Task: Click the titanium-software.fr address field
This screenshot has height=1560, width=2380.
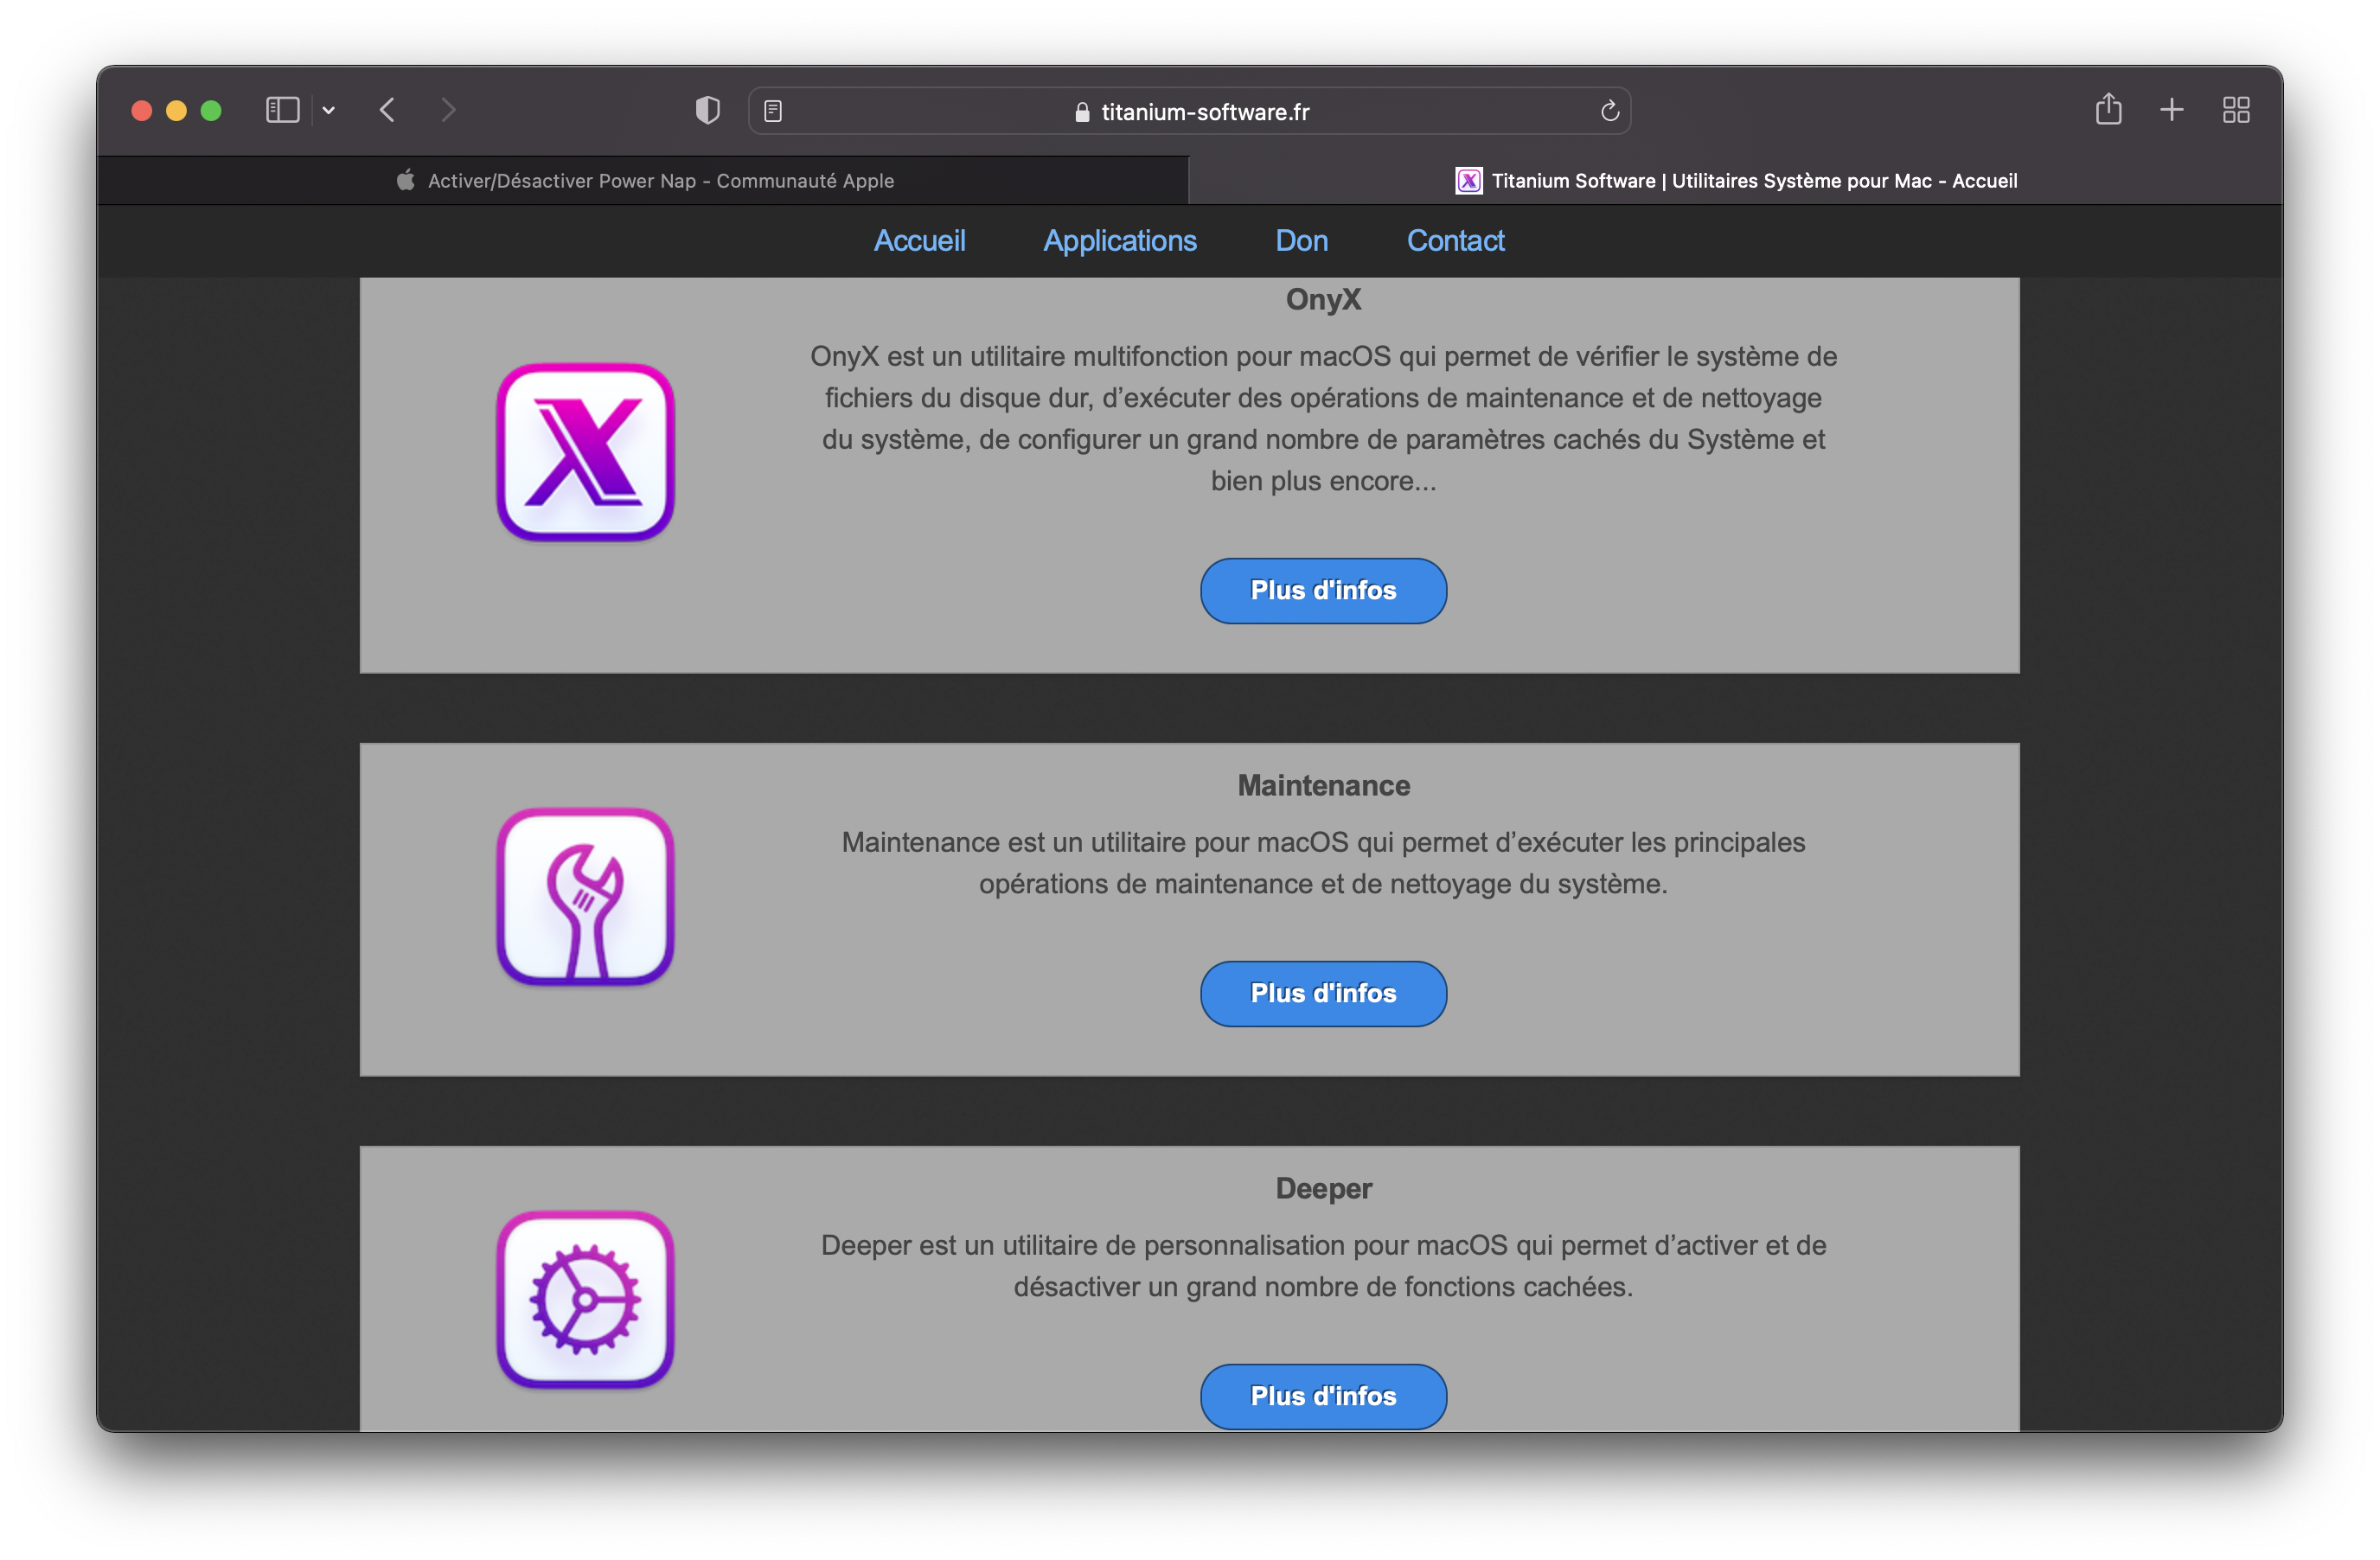Action: coord(1204,112)
